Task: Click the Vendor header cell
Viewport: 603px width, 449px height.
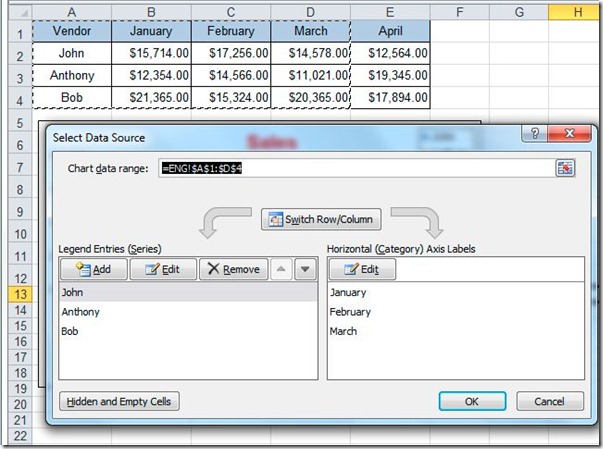Action: pos(72,31)
